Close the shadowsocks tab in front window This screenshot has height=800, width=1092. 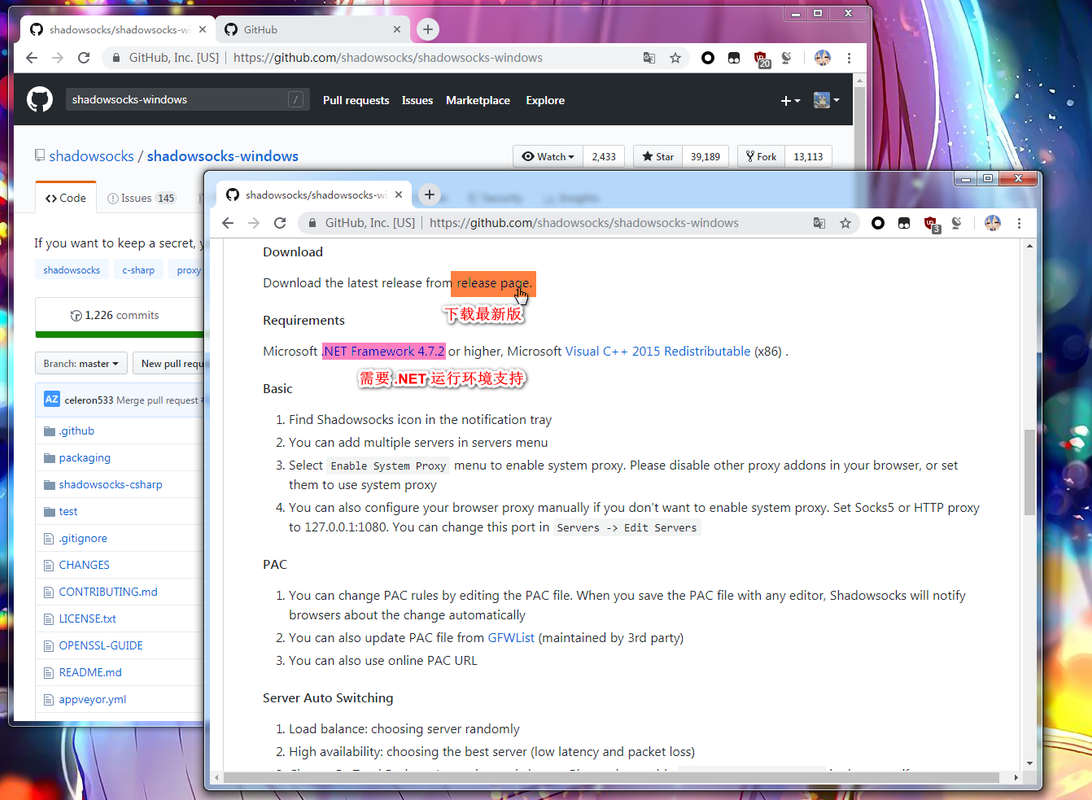[x=398, y=194]
